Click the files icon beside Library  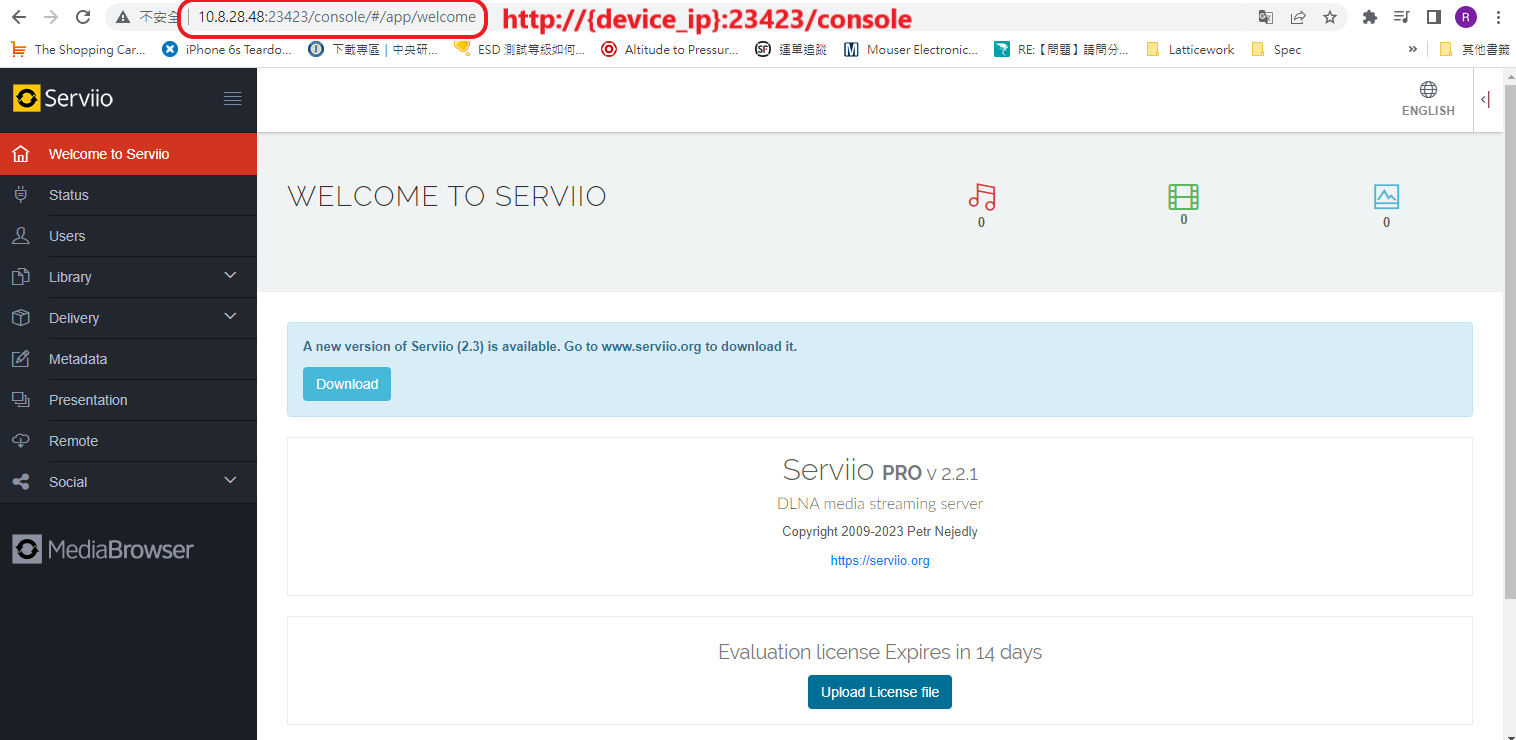[x=21, y=277]
